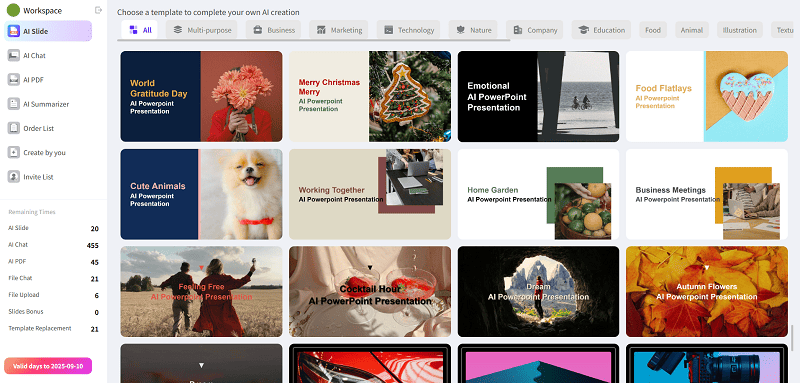The image size is (800, 383).
Task: Click the File Upload count row
Action: (x=54, y=295)
